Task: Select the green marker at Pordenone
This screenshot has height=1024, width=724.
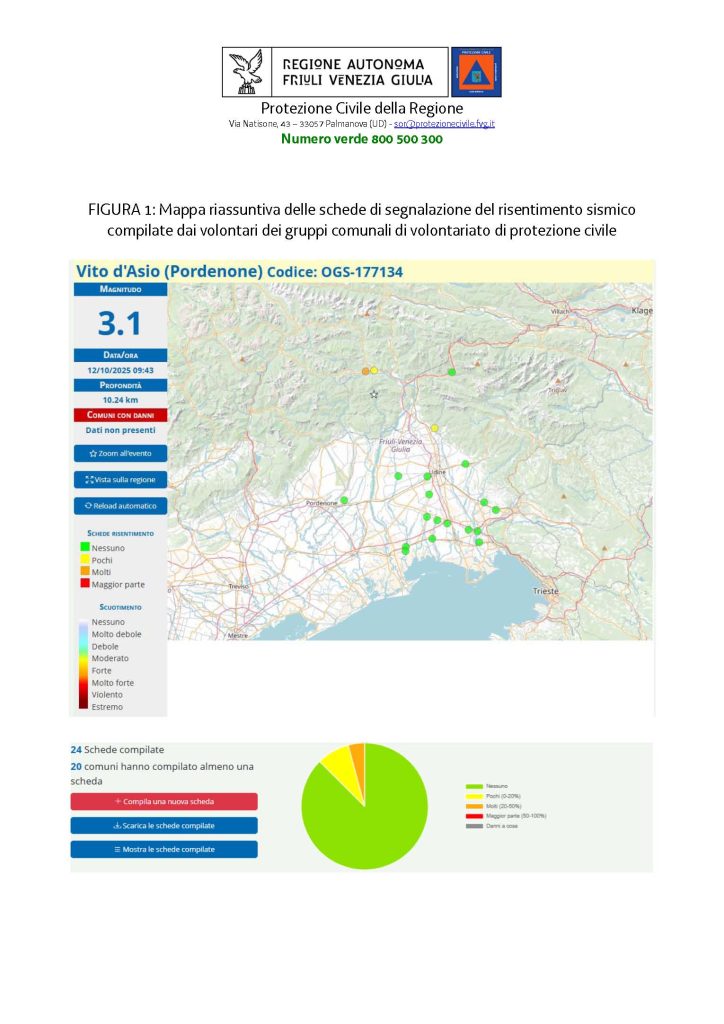Action: (x=344, y=500)
